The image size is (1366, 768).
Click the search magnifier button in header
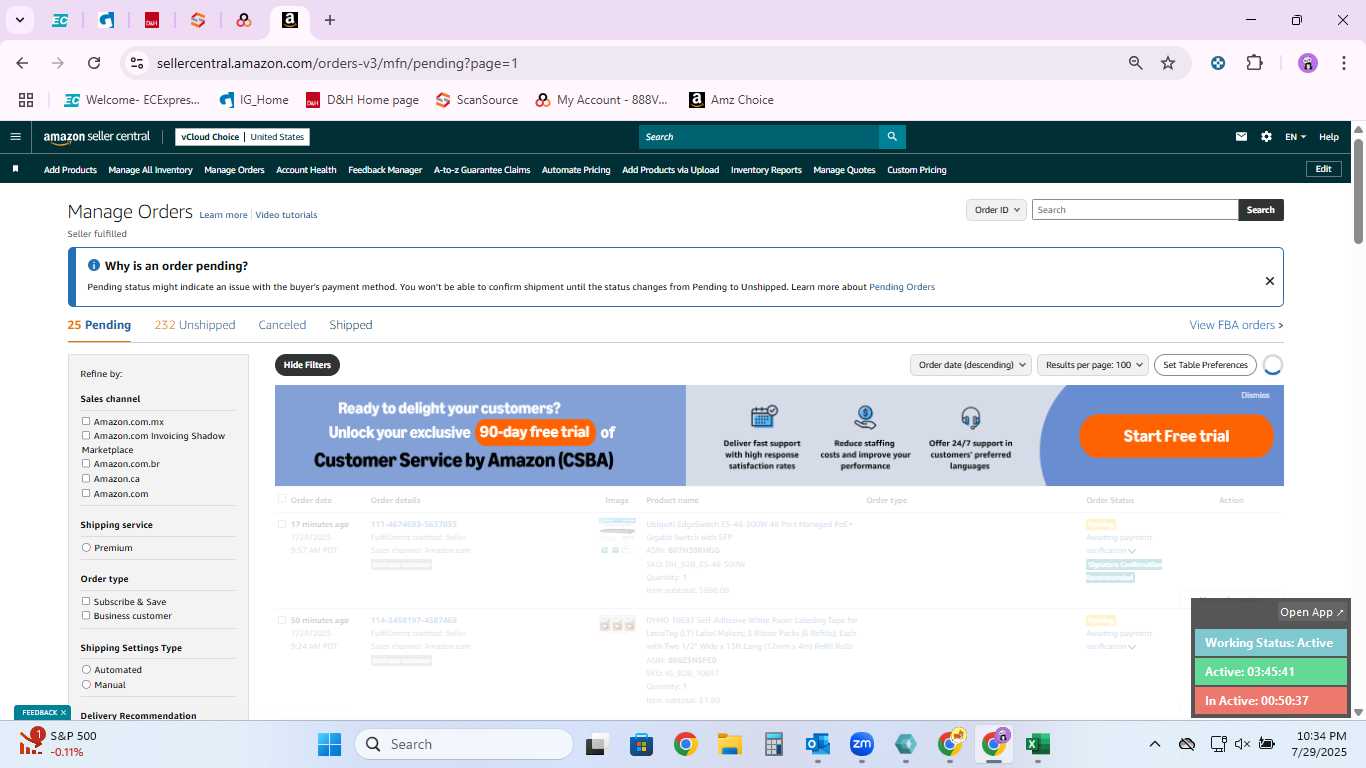892,137
